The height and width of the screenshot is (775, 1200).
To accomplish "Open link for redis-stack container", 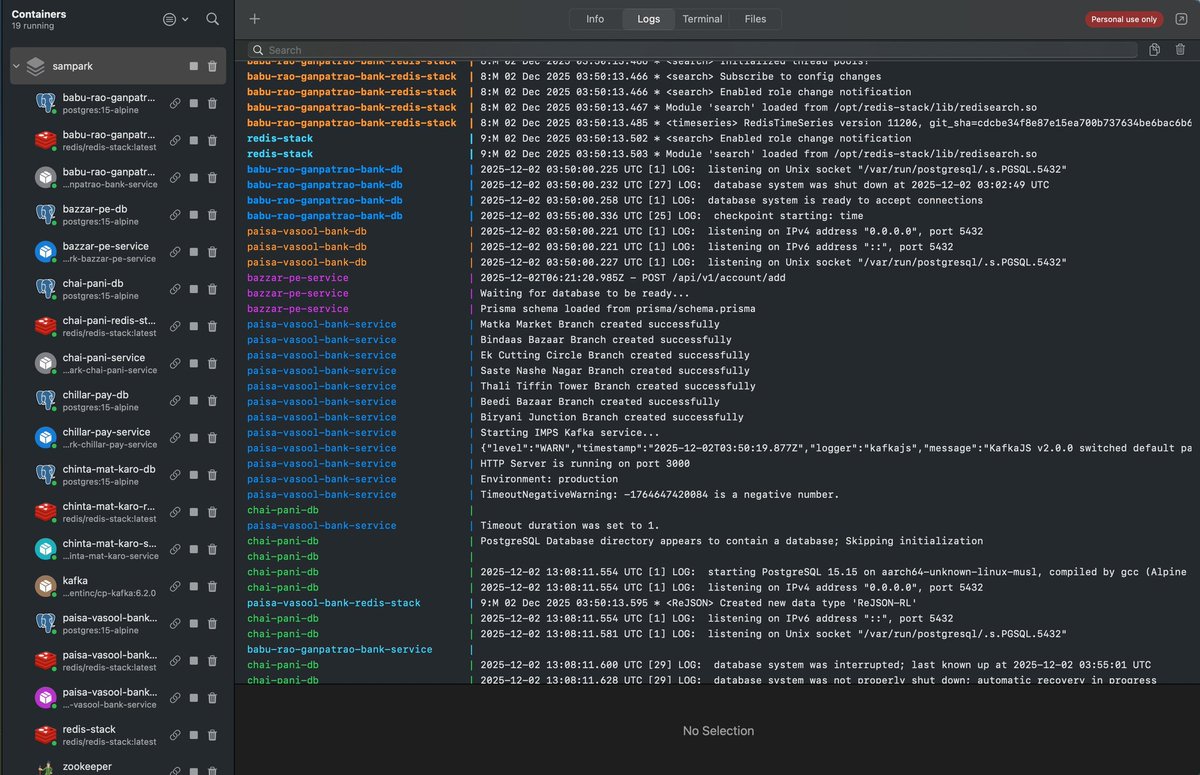I will [175, 735].
